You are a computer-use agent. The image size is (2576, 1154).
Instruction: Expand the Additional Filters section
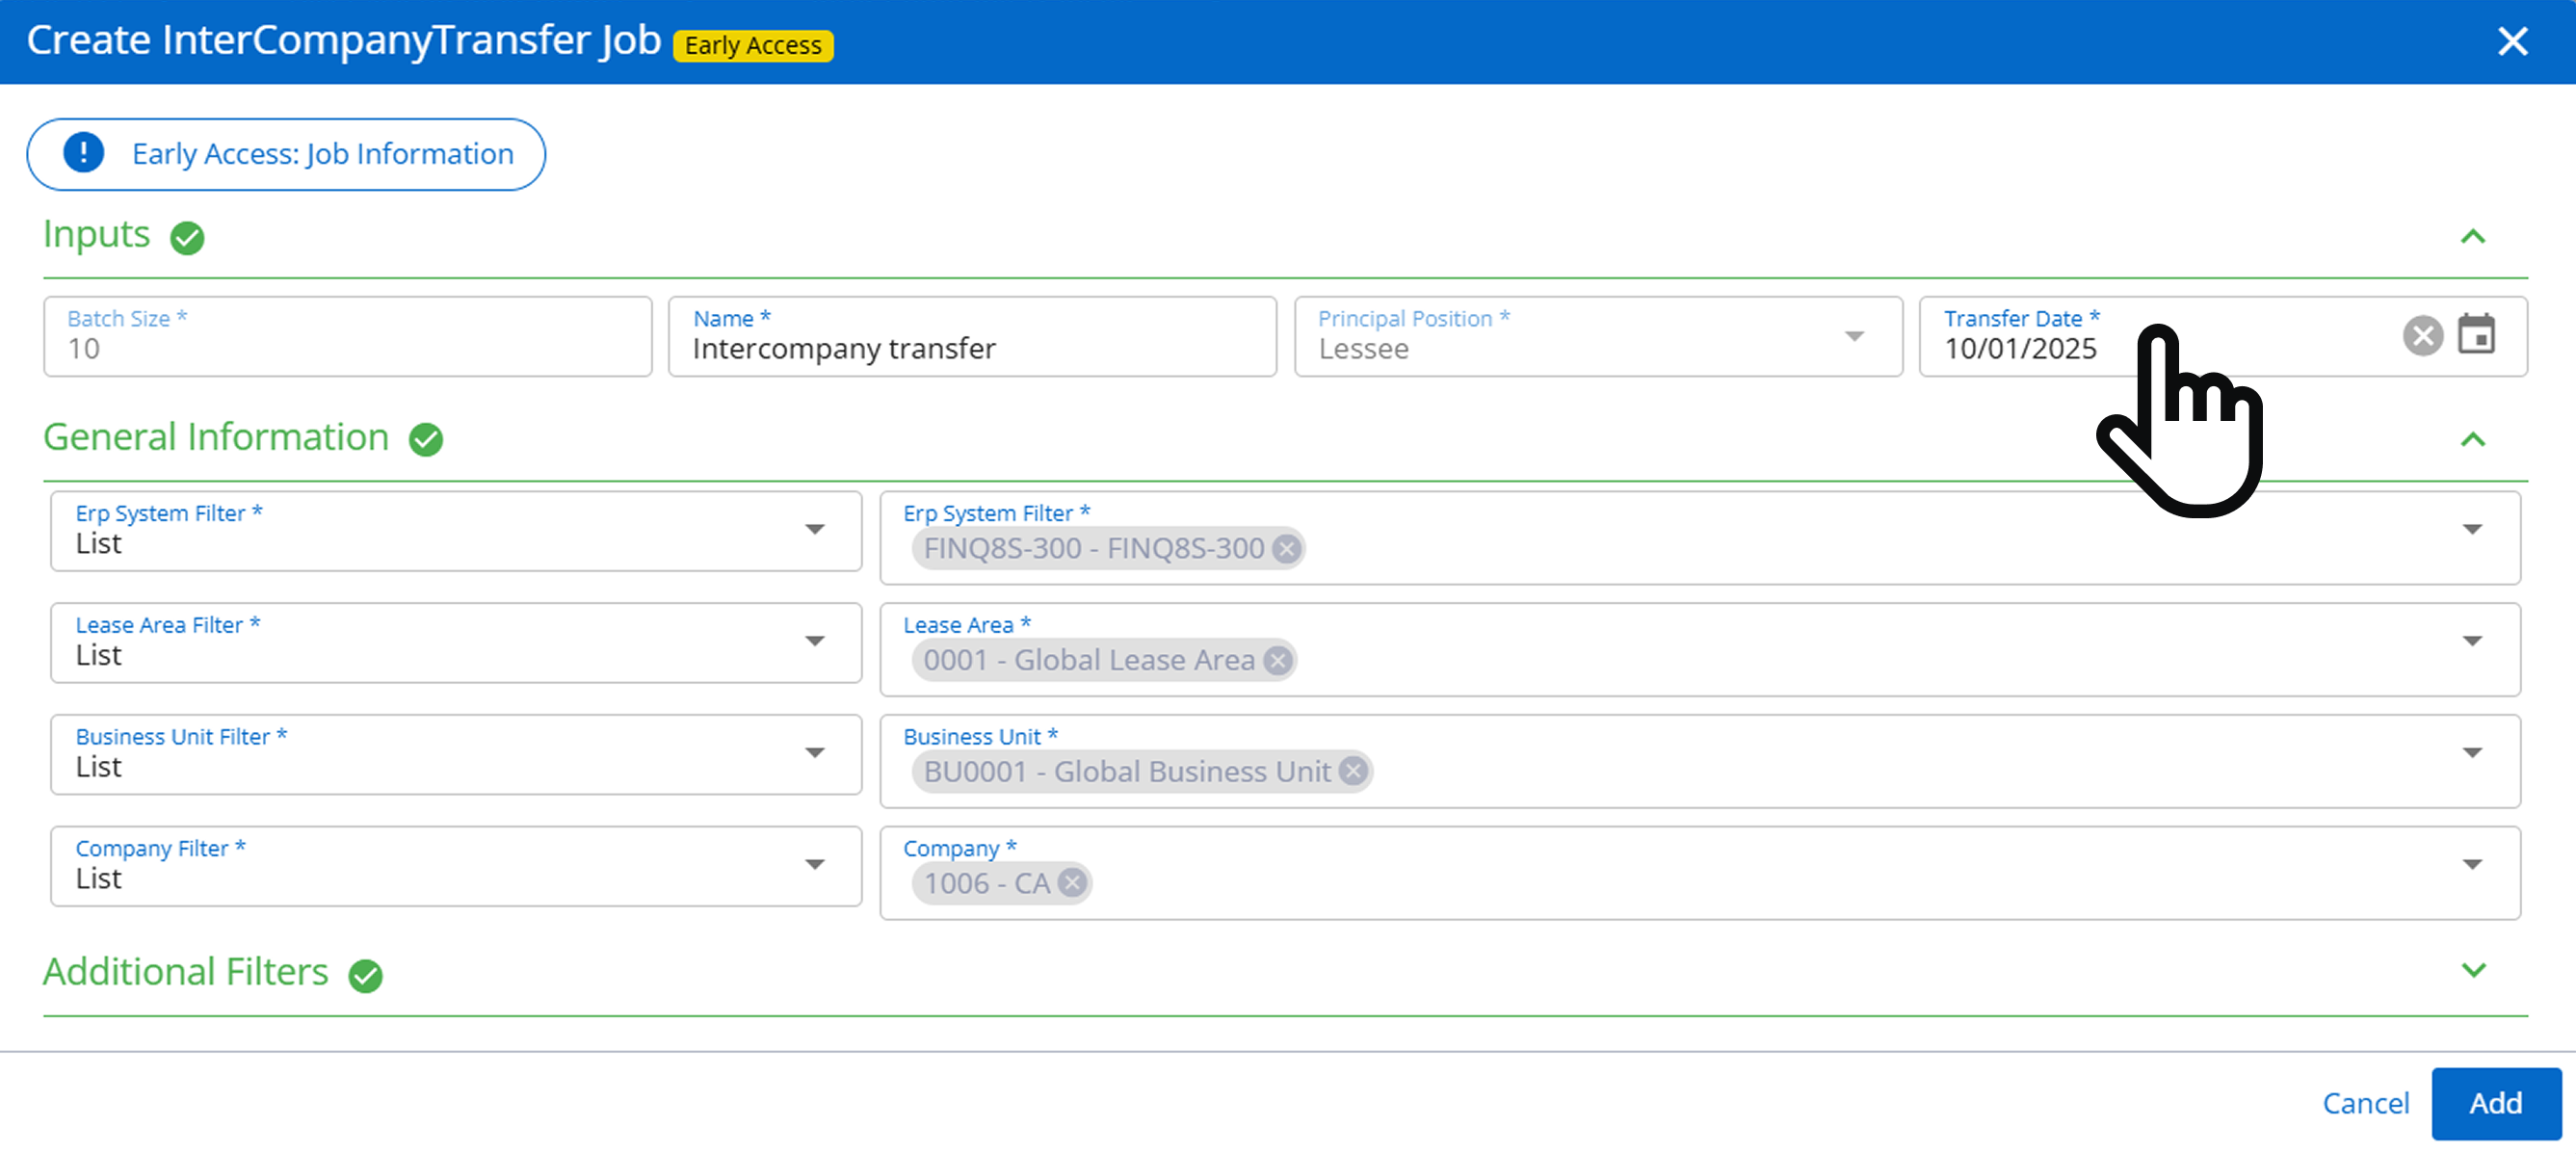click(2472, 970)
